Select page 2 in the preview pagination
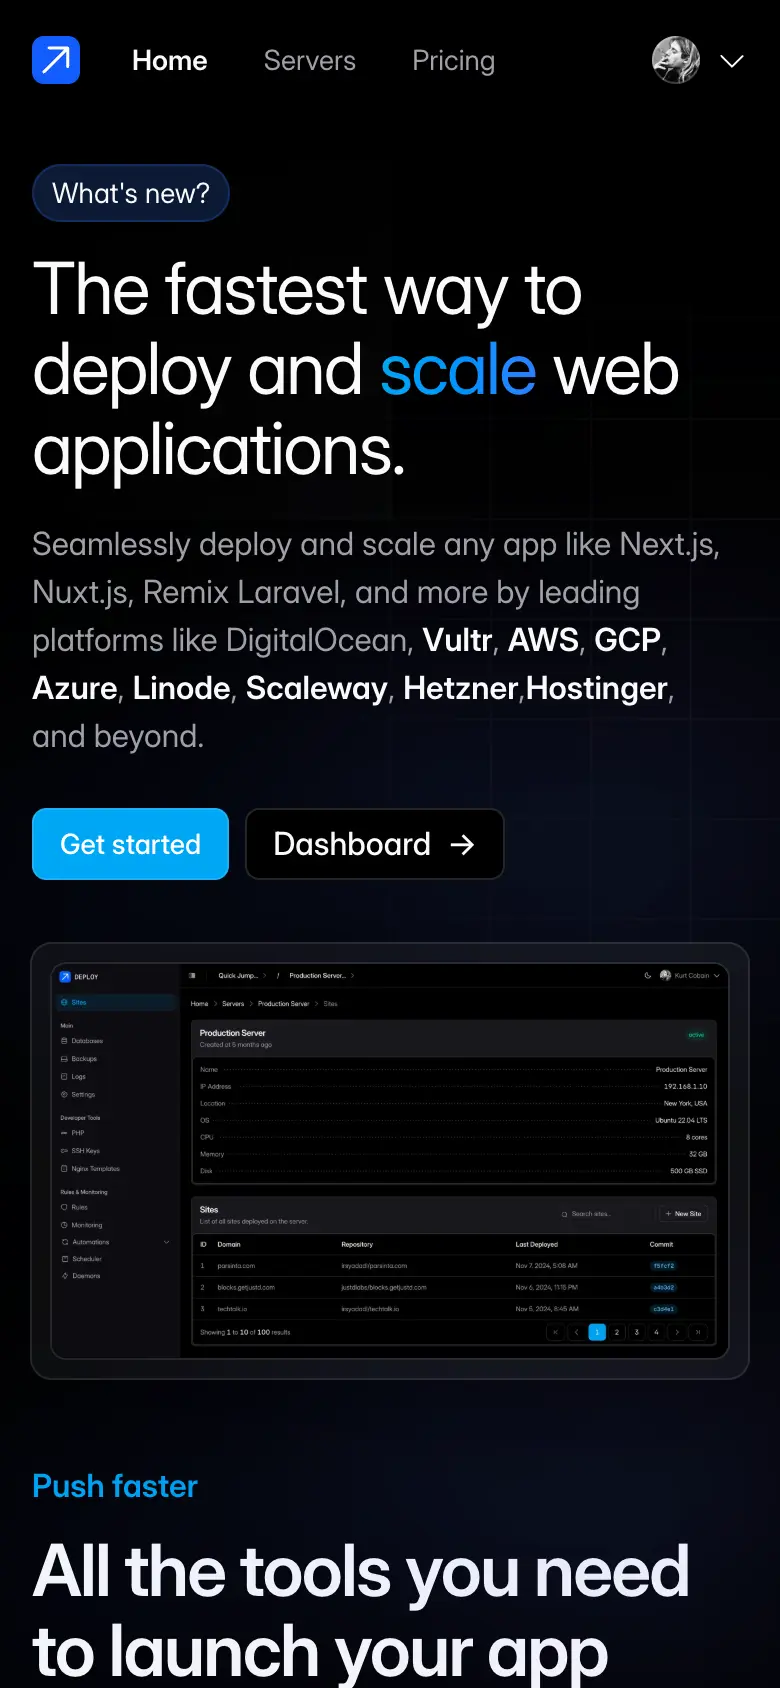This screenshot has width=780, height=1688. [x=617, y=1332]
